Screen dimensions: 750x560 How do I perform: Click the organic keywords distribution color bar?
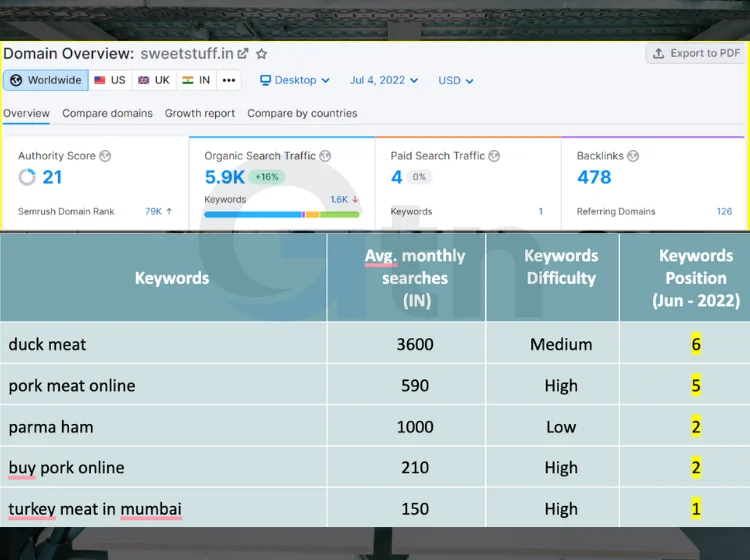(281, 214)
